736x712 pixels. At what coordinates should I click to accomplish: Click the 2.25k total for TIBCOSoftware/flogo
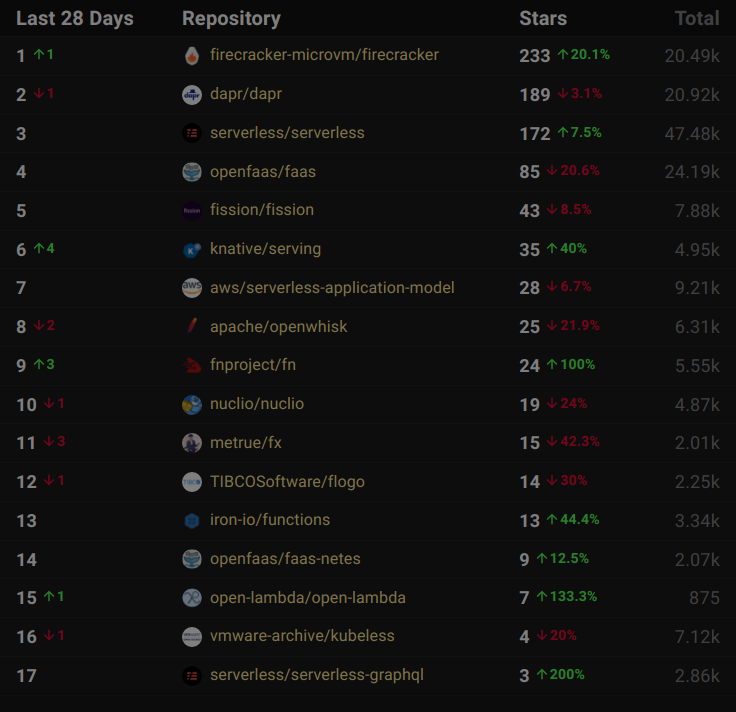[697, 482]
